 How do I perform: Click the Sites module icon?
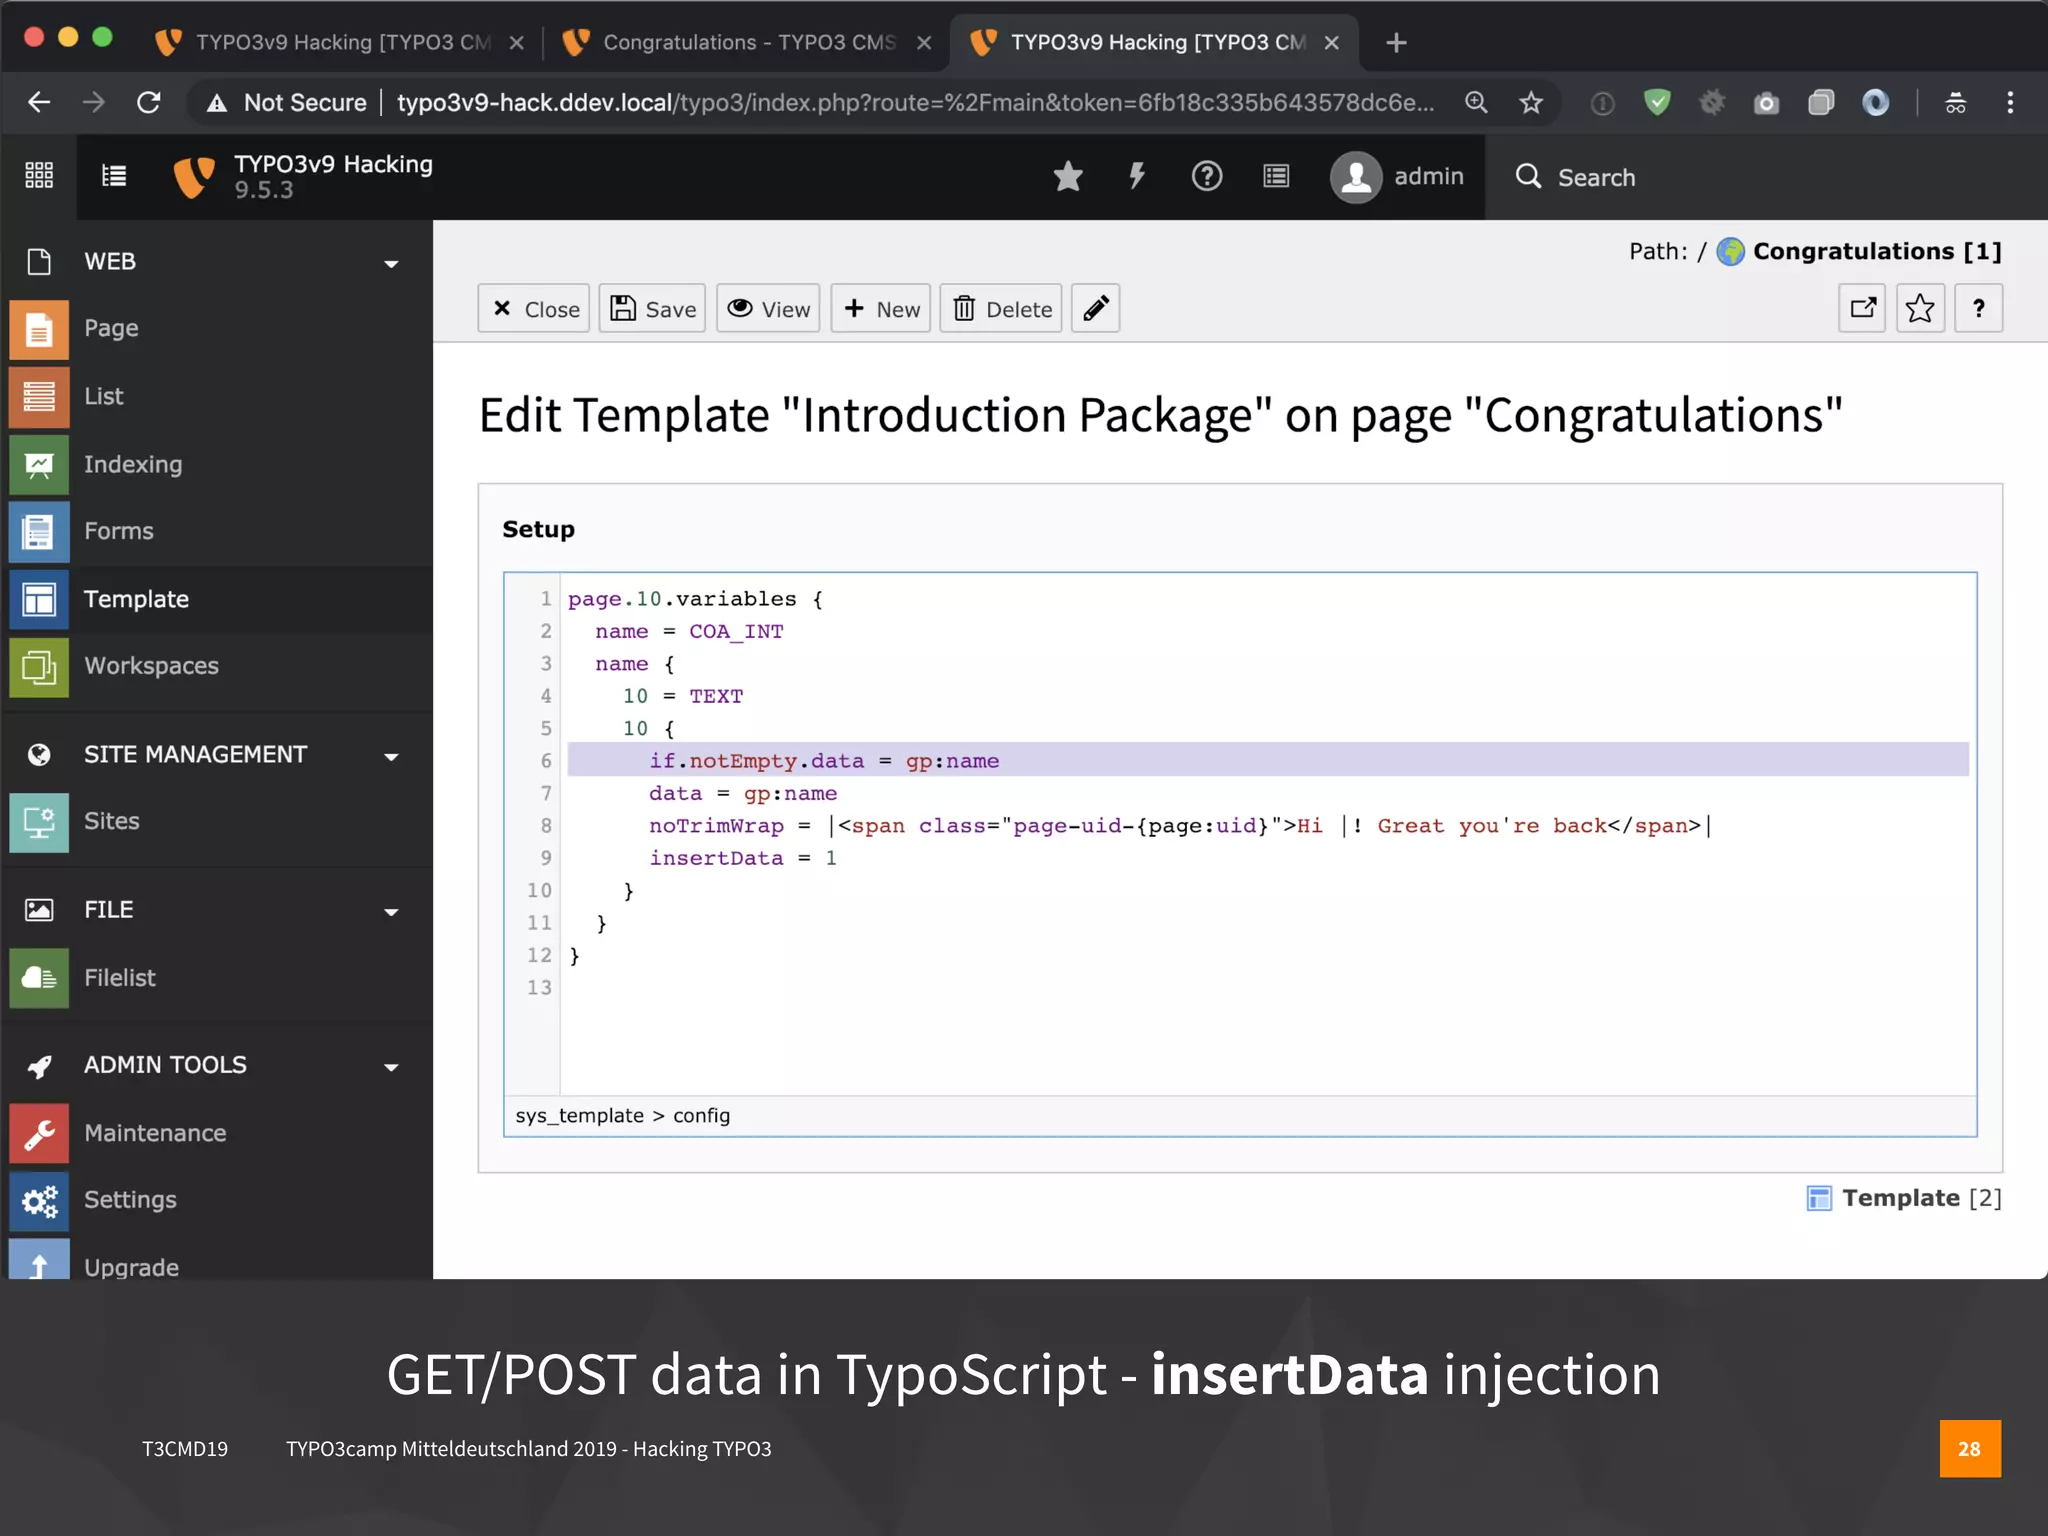pos(39,822)
